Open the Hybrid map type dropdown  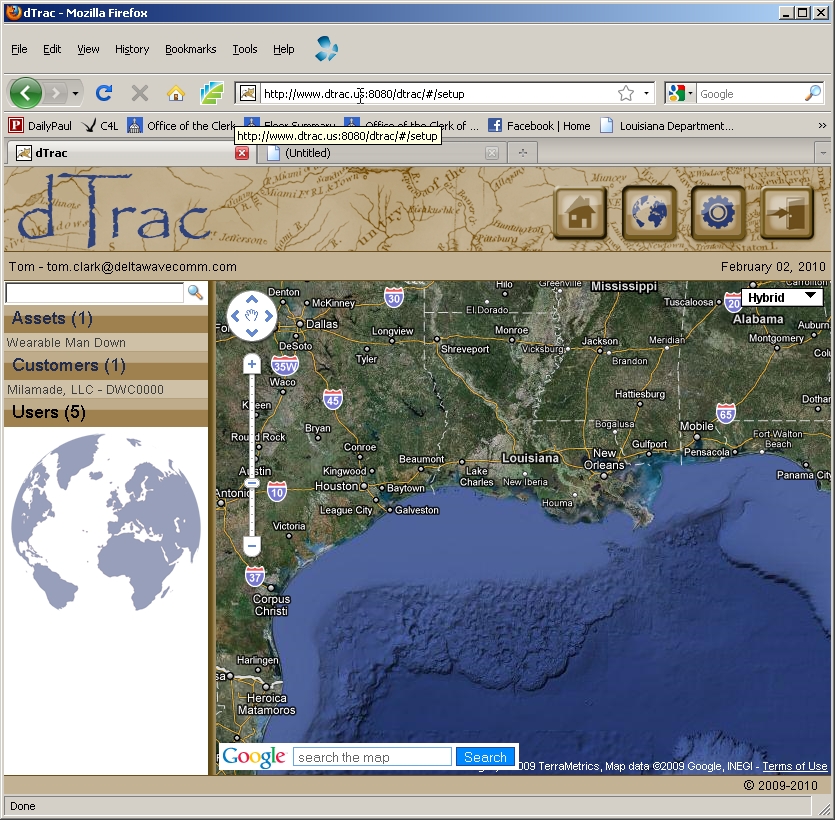click(782, 297)
